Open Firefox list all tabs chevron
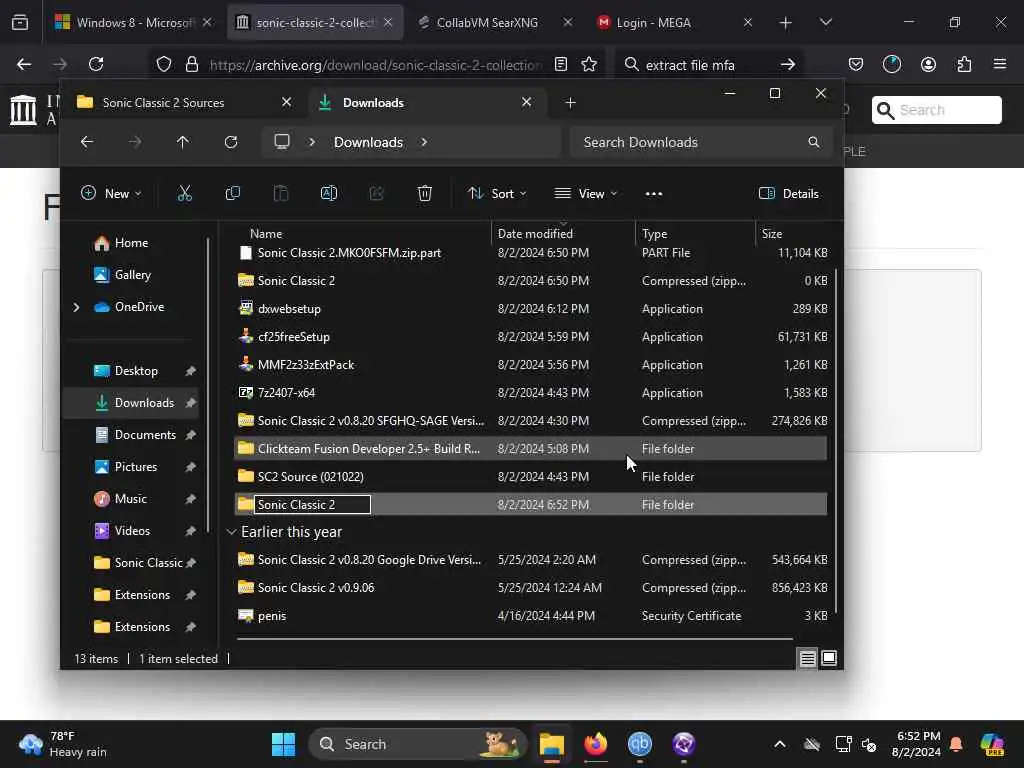Image resolution: width=1024 pixels, height=768 pixels. pyautogui.click(x=825, y=22)
